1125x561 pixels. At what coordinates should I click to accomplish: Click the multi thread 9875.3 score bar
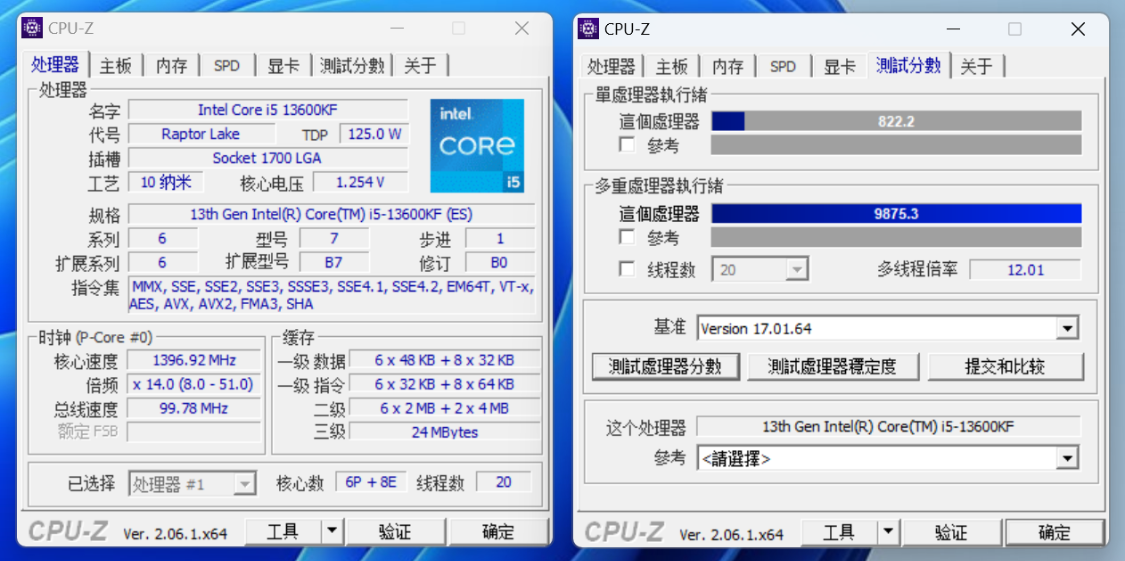[x=896, y=214]
